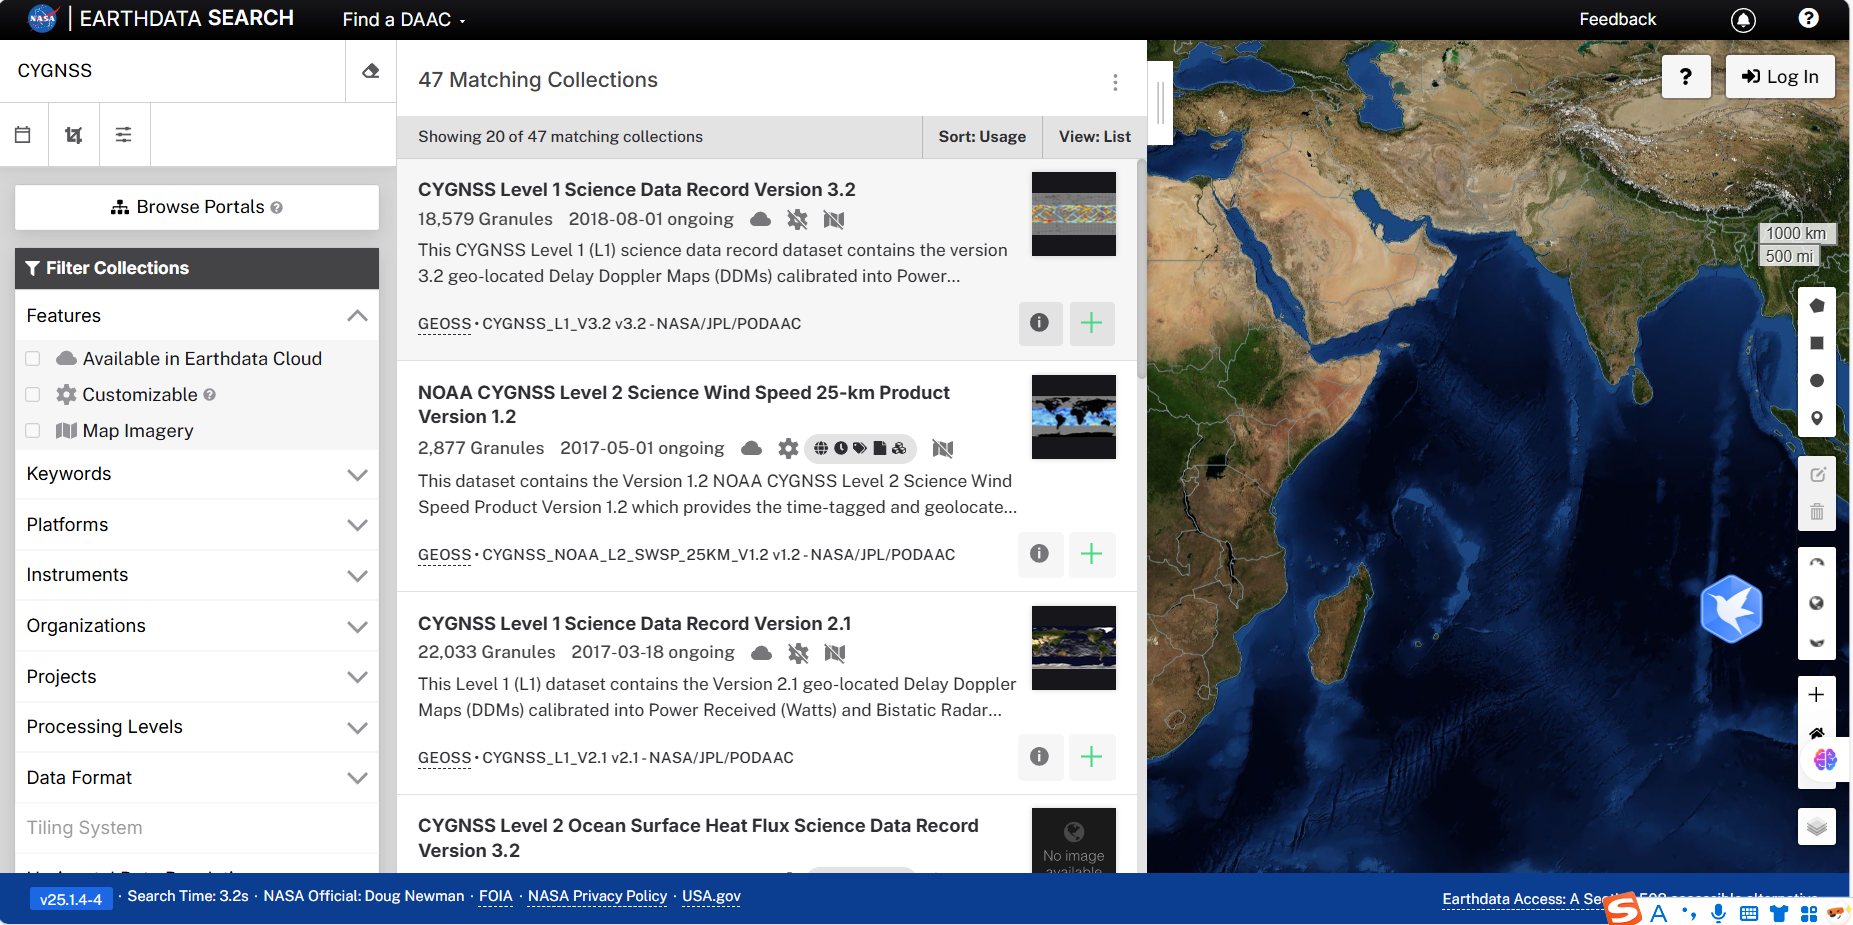Open the USA.gov footer link
The height and width of the screenshot is (925, 1853).
tap(711, 896)
